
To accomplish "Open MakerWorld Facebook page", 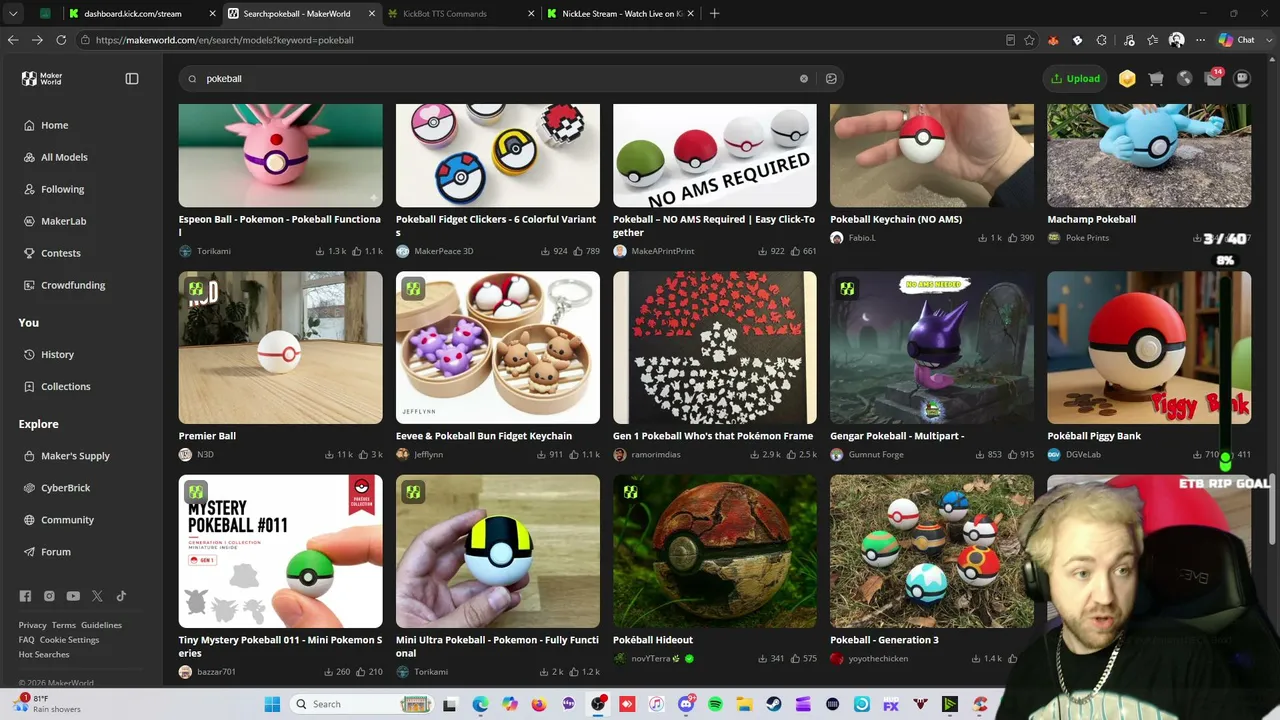I will point(25,596).
